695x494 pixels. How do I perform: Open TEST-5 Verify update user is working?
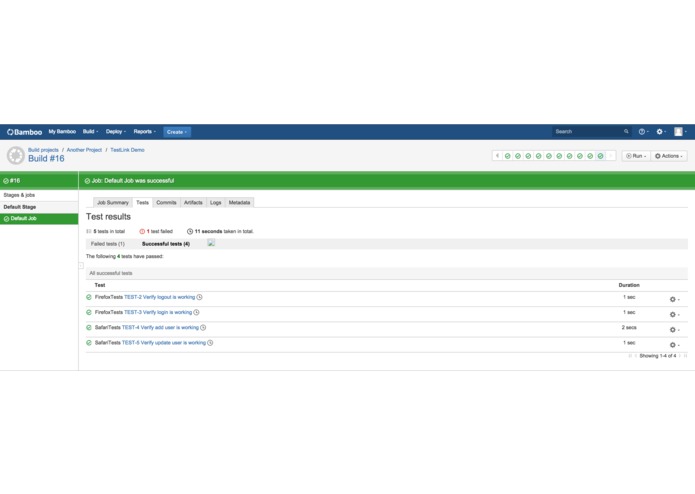coord(164,342)
